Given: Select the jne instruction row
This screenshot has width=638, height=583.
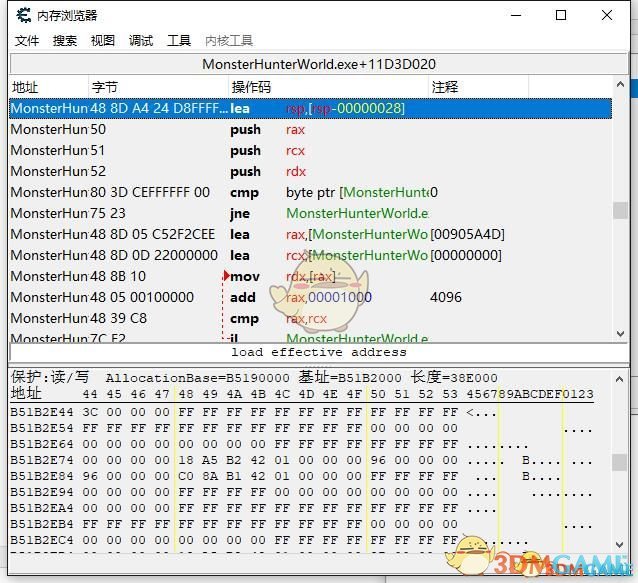Looking at the screenshot, I should (x=310, y=213).
